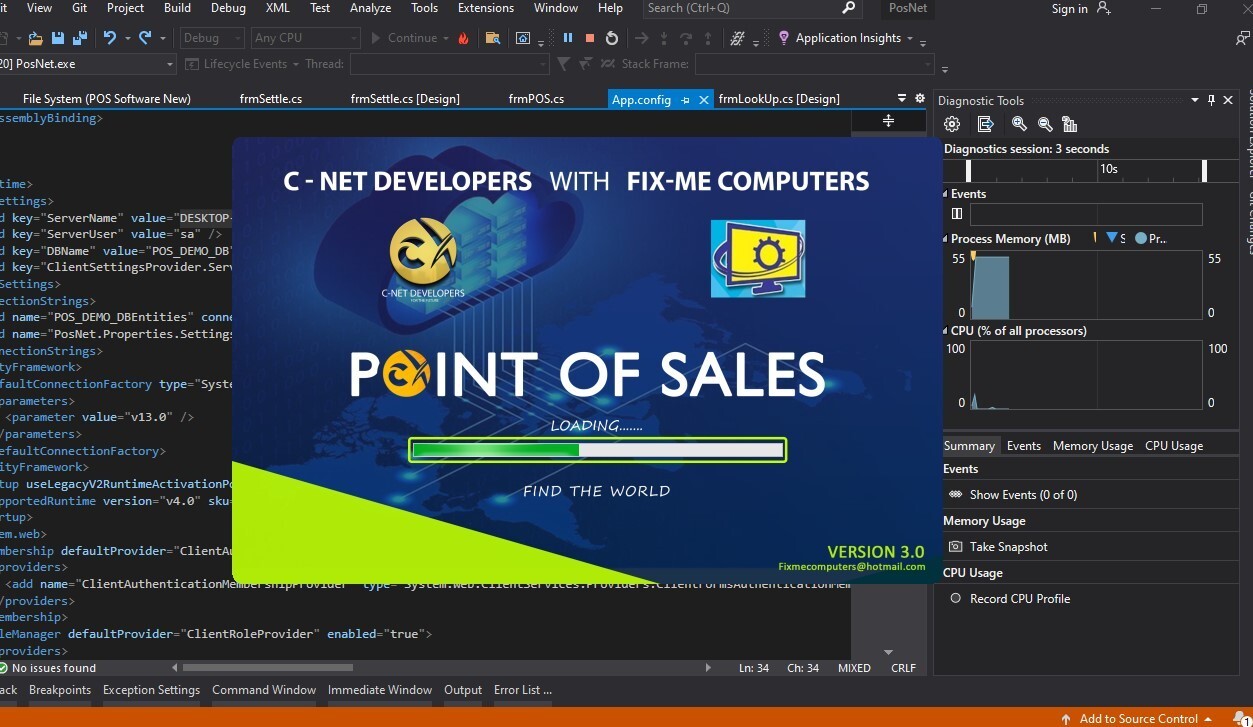Click Take Snapshot link
The width and height of the screenshot is (1253, 727).
pyautogui.click(x=1009, y=547)
